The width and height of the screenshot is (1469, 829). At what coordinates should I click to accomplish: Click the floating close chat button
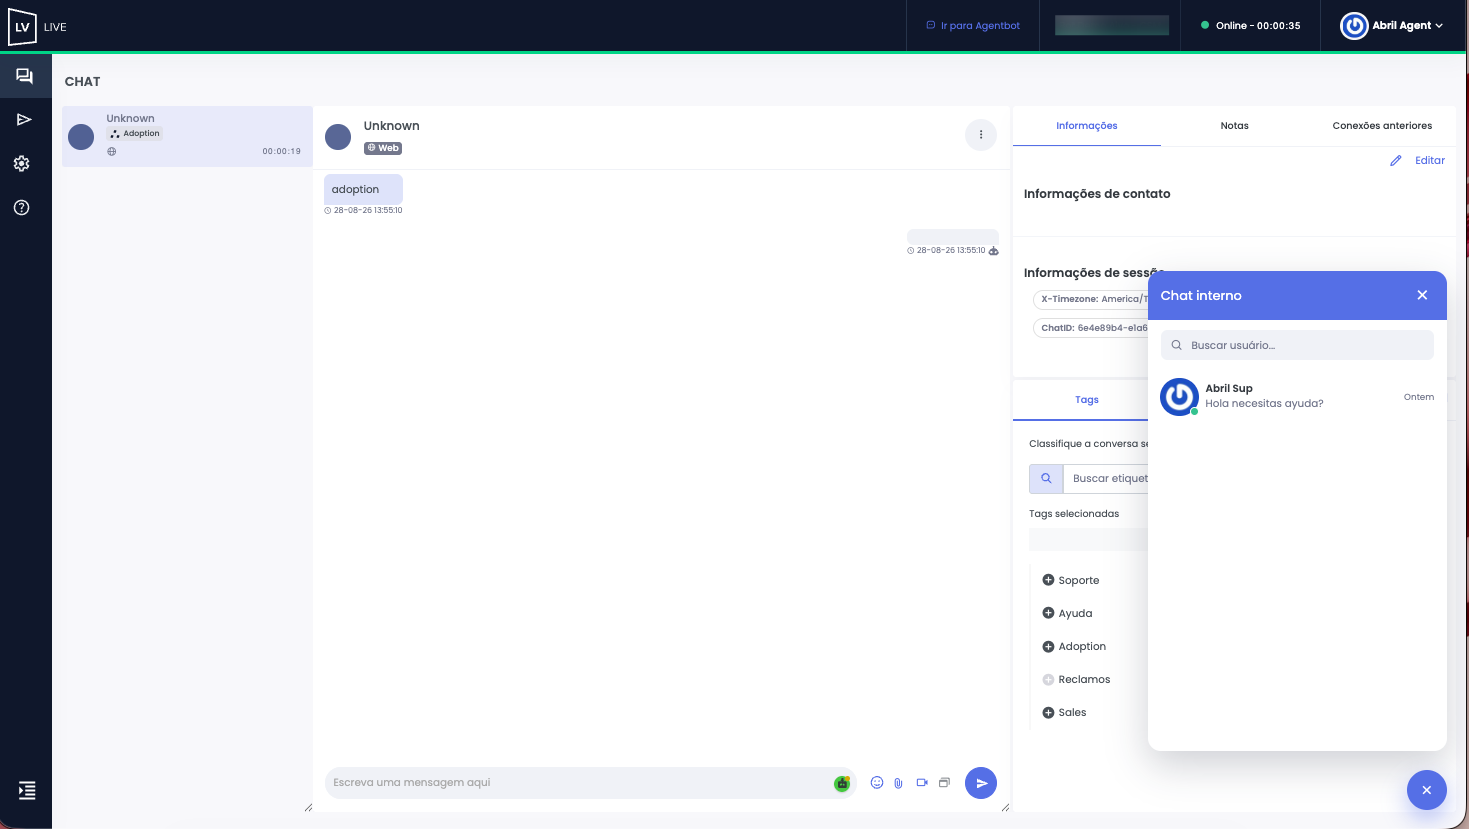click(x=1427, y=790)
